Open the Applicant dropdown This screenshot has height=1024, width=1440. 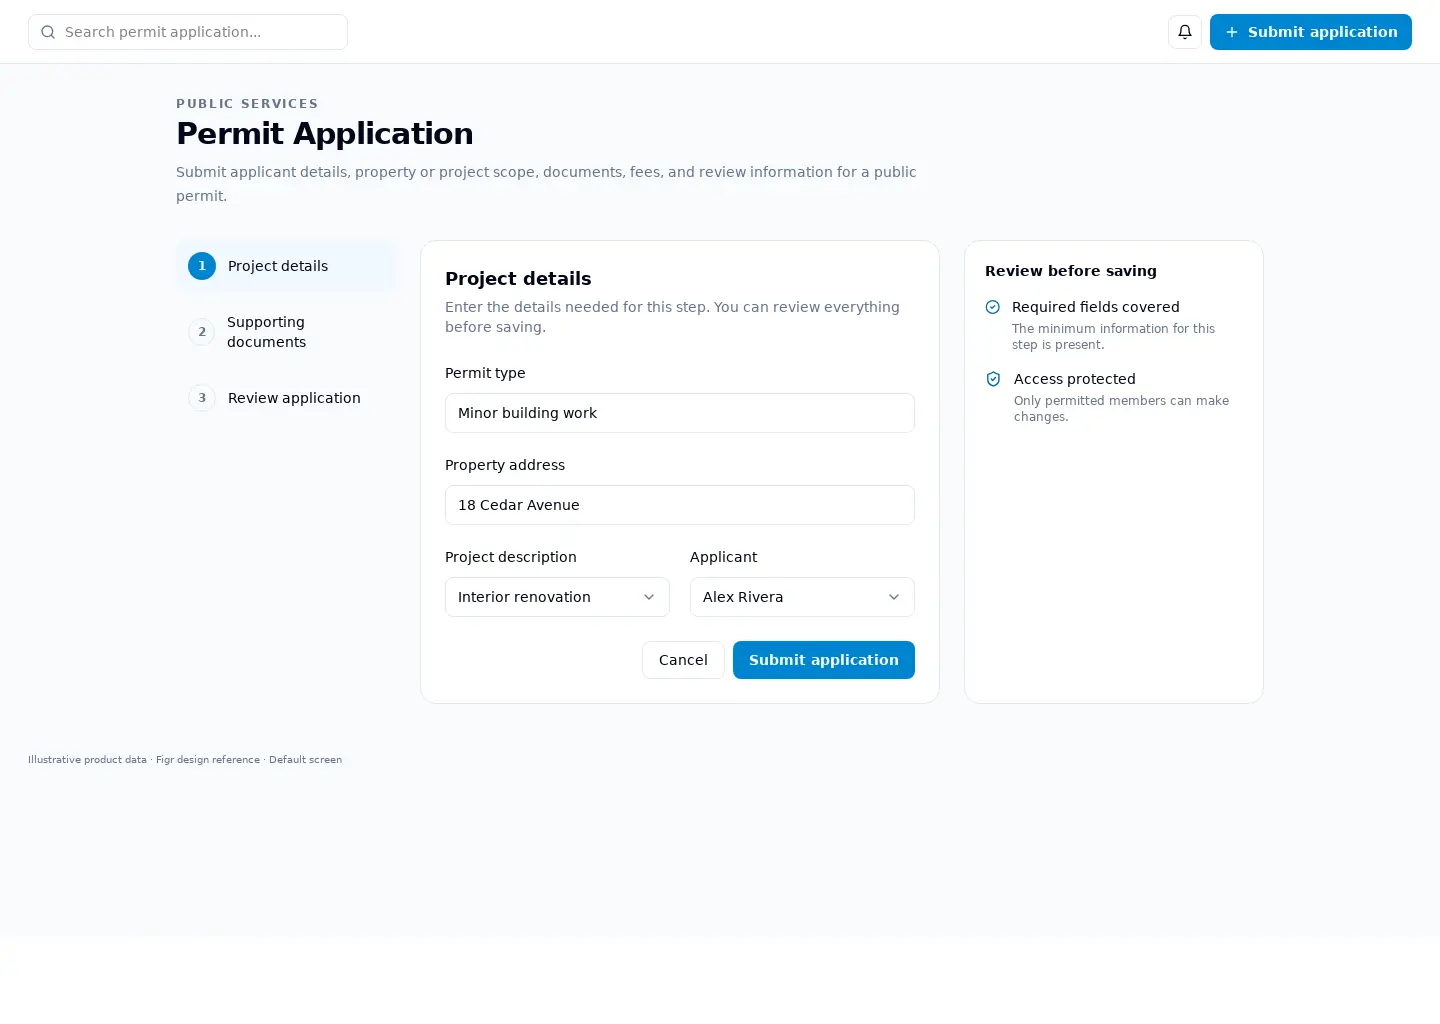[x=802, y=597]
